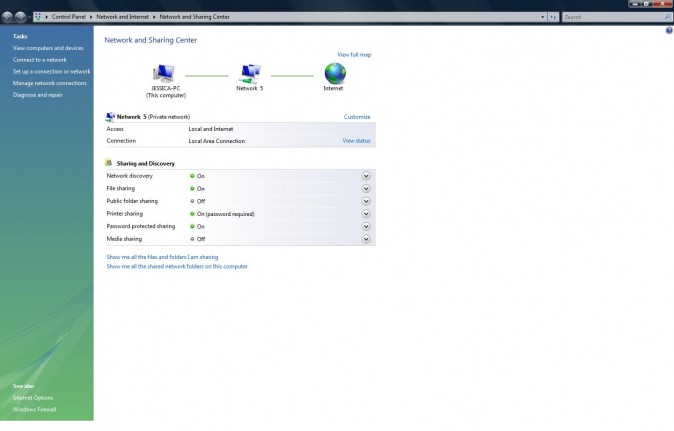The height and width of the screenshot is (431, 674).
Task: Click the Network 5 icon in map
Action: (x=250, y=73)
